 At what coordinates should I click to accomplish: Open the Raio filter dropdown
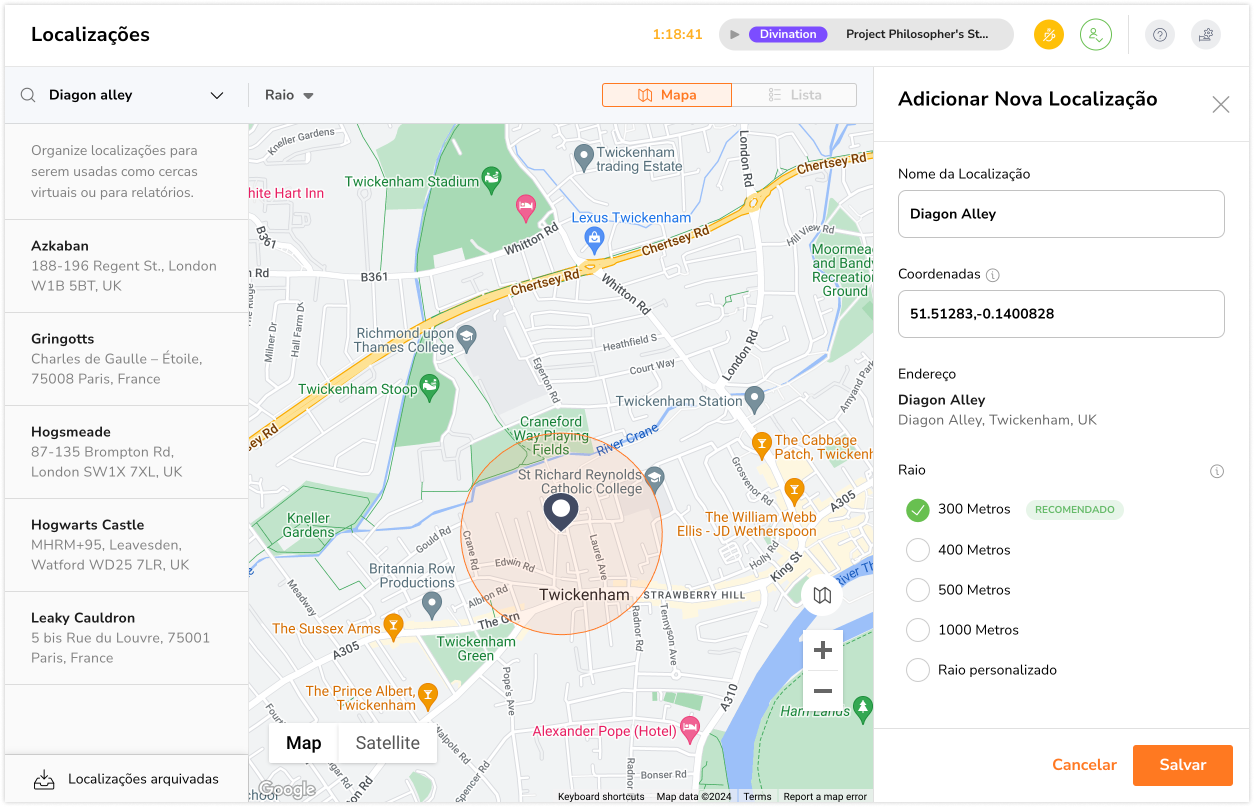coord(289,95)
